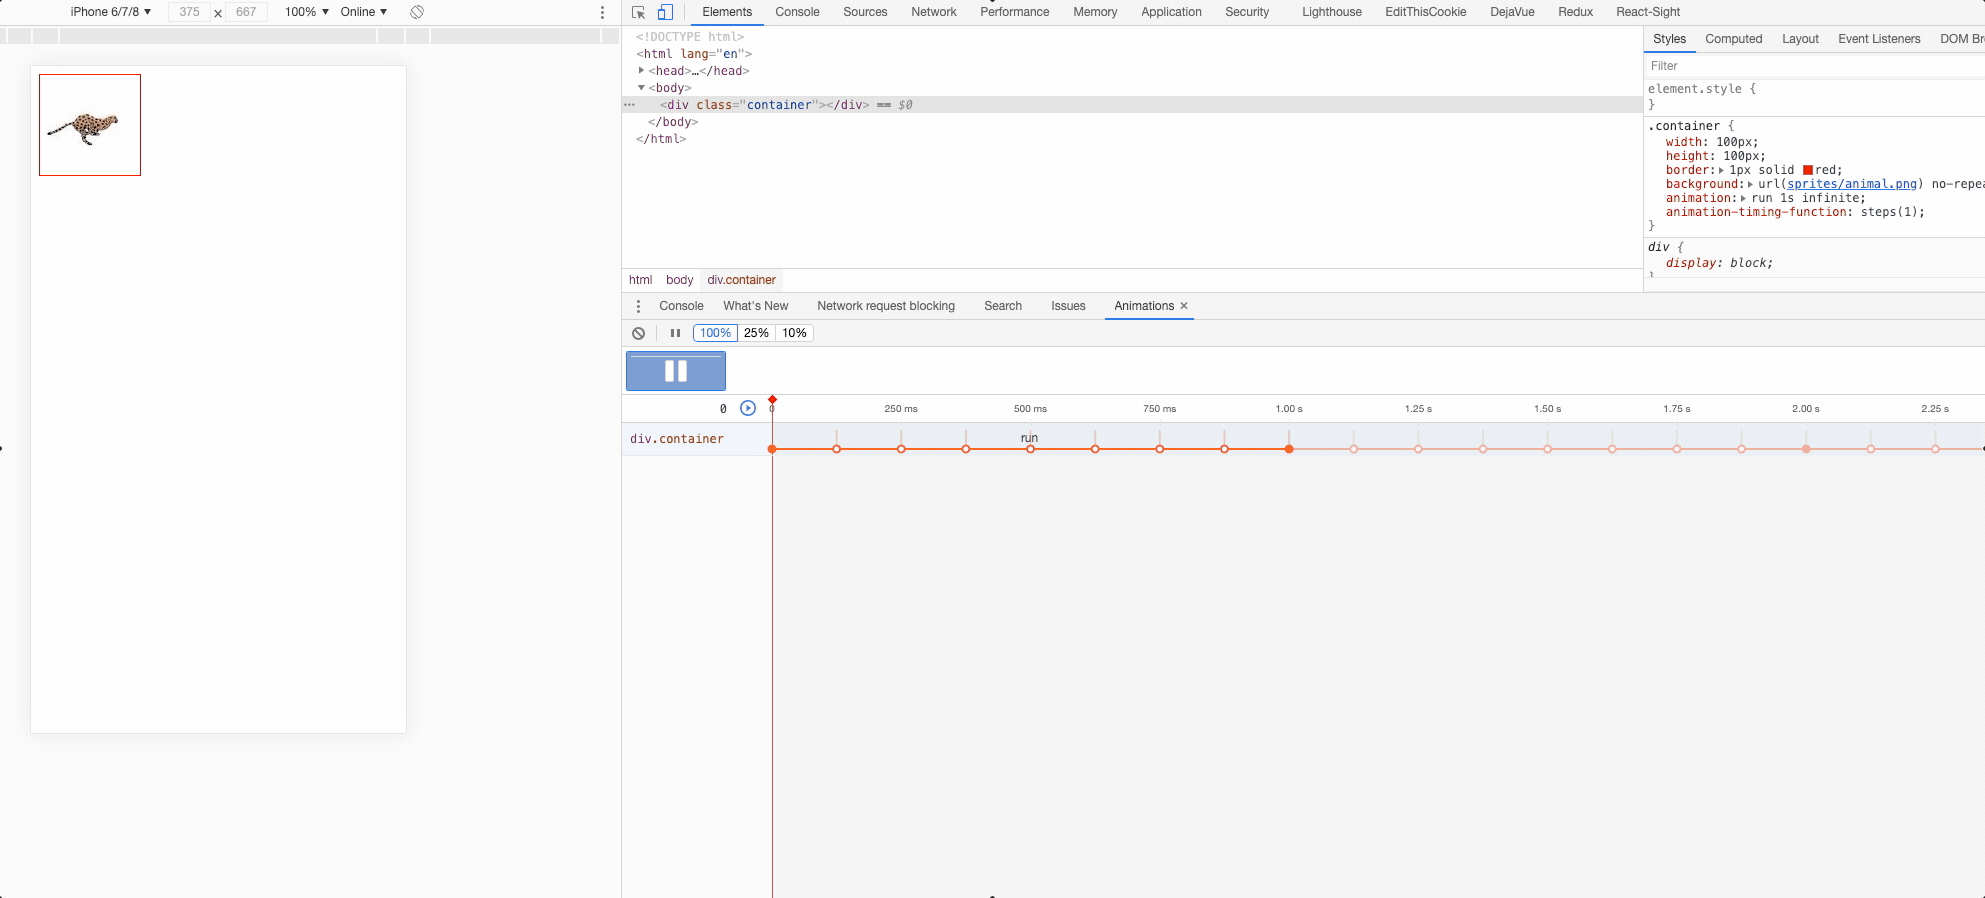Click the clear all animations icon
Screen dimensions: 1985x898
pyautogui.click(x=639, y=333)
